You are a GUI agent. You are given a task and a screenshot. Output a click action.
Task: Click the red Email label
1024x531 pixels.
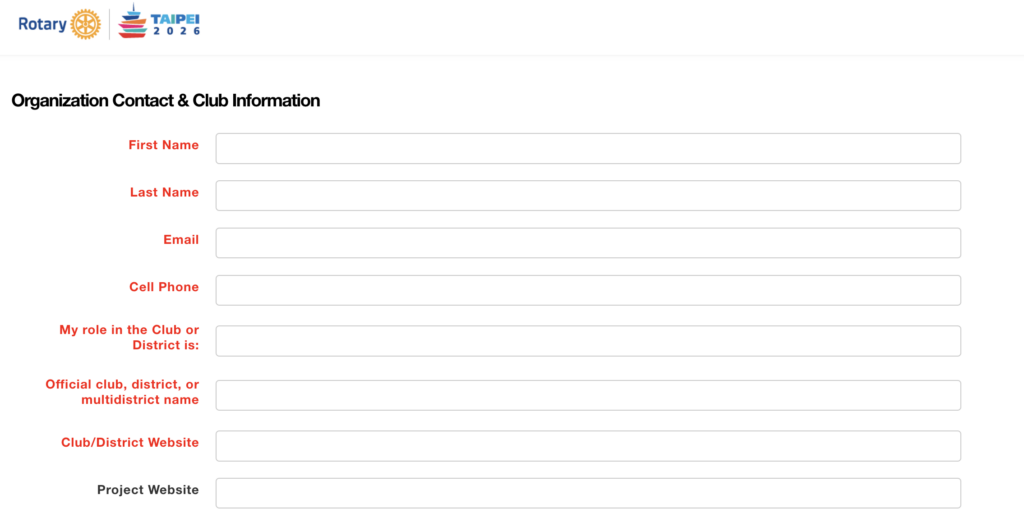coord(181,240)
